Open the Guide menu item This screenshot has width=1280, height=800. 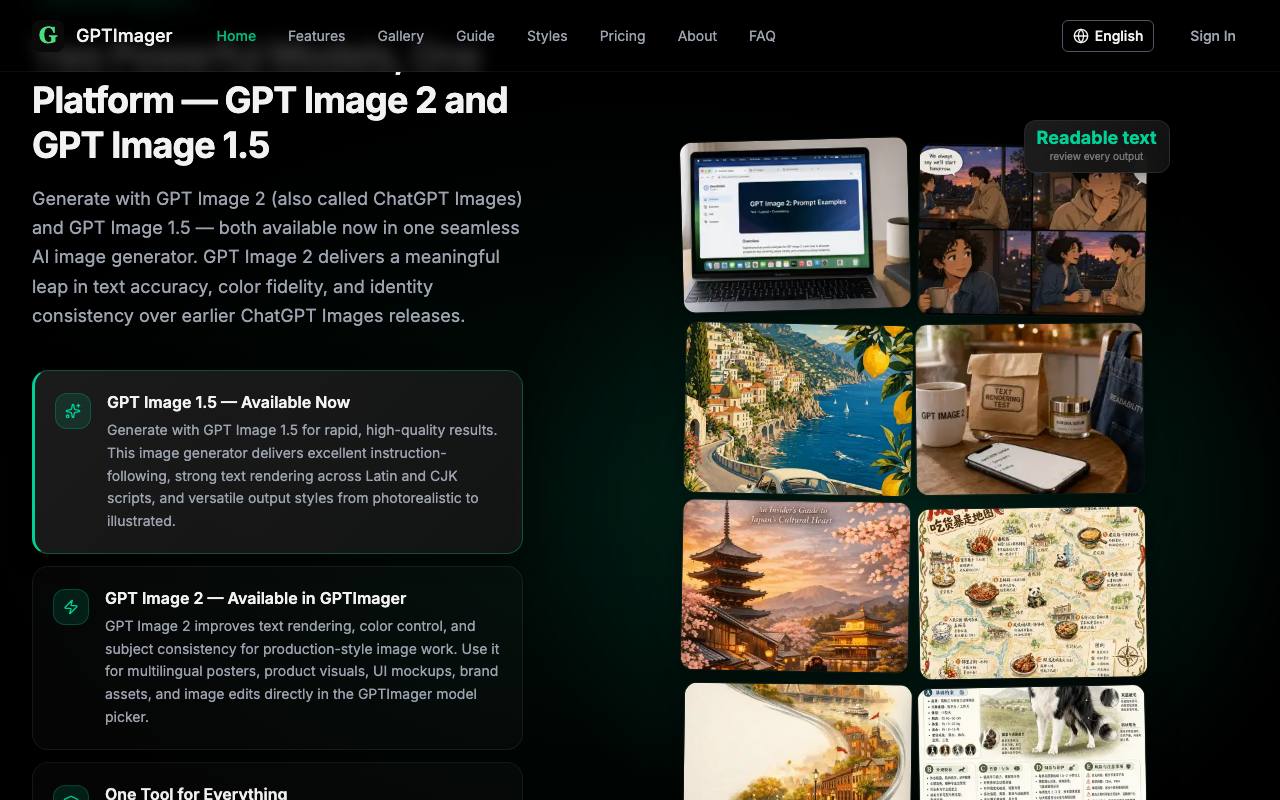click(x=475, y=36)
